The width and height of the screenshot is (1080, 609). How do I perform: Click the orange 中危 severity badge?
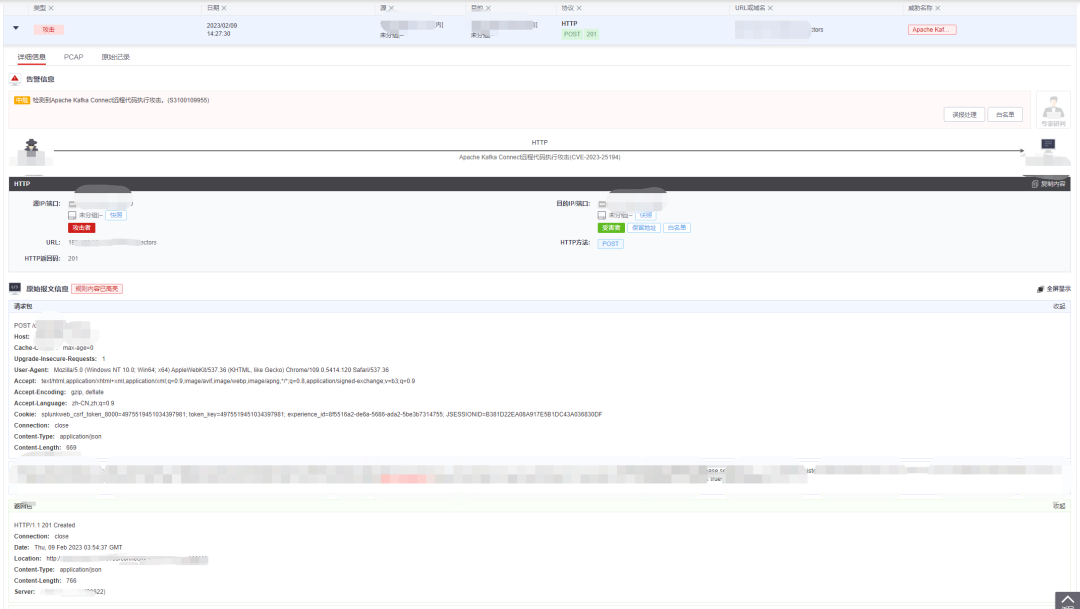pos(22,101)
